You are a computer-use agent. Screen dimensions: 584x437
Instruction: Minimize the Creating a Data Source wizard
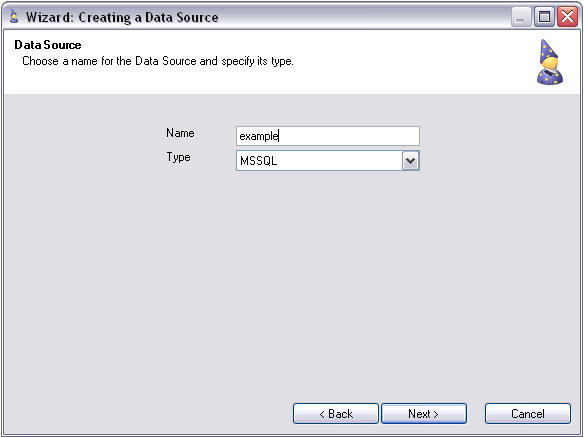[x=521, y=17]
